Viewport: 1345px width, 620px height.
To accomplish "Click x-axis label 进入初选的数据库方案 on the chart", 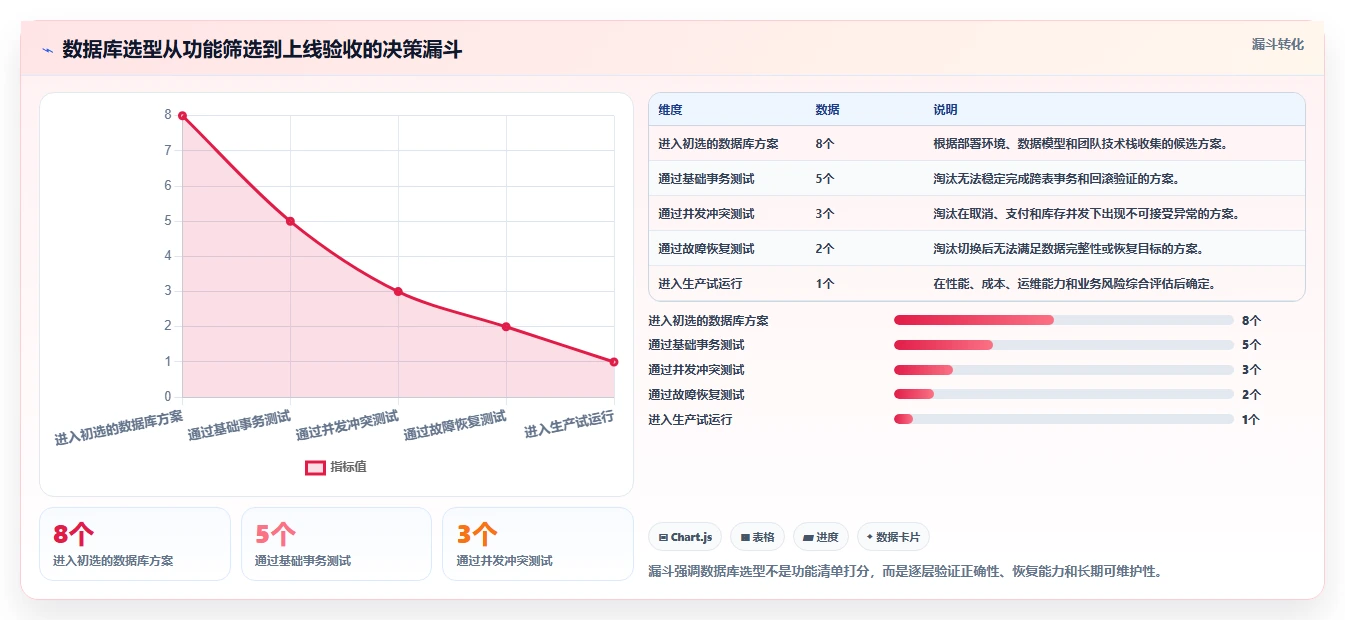I will [118, 426].
